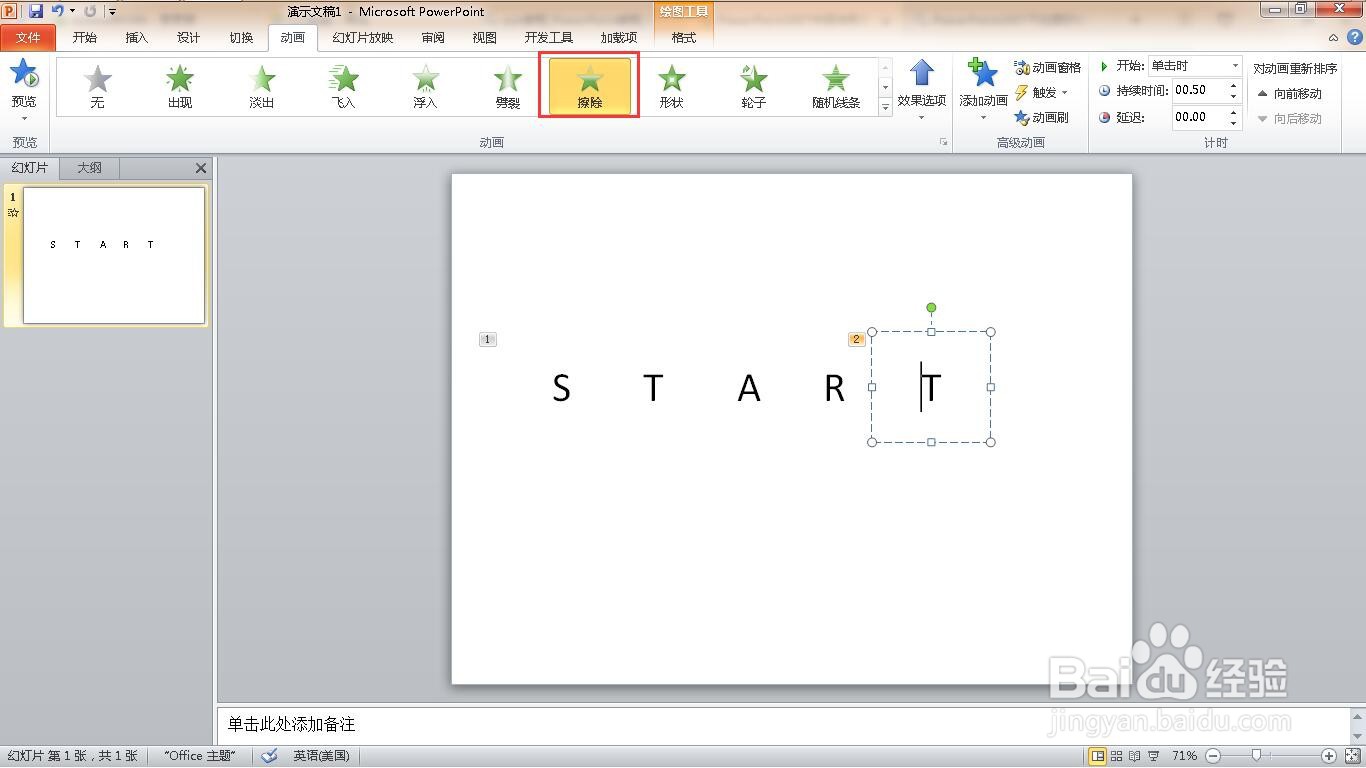Click animation marker 1 on the slide

487,340
